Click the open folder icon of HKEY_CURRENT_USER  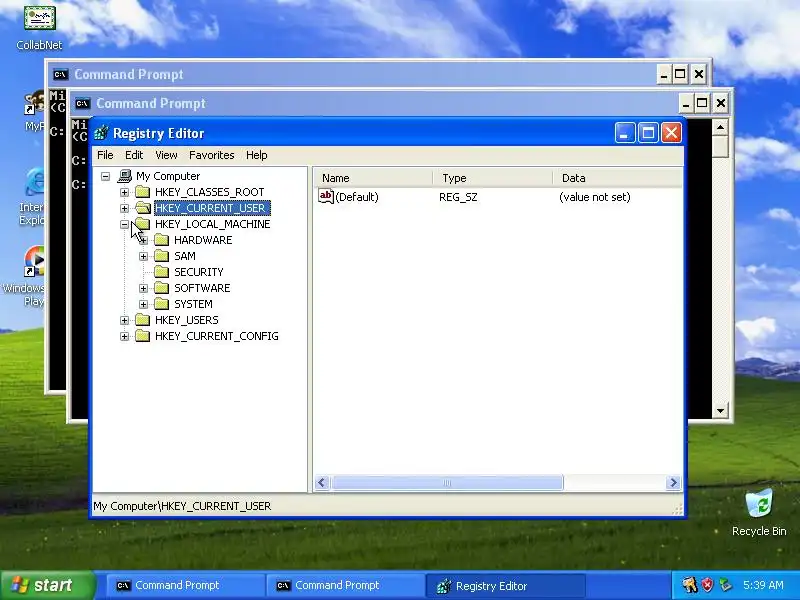coord(143,208)
